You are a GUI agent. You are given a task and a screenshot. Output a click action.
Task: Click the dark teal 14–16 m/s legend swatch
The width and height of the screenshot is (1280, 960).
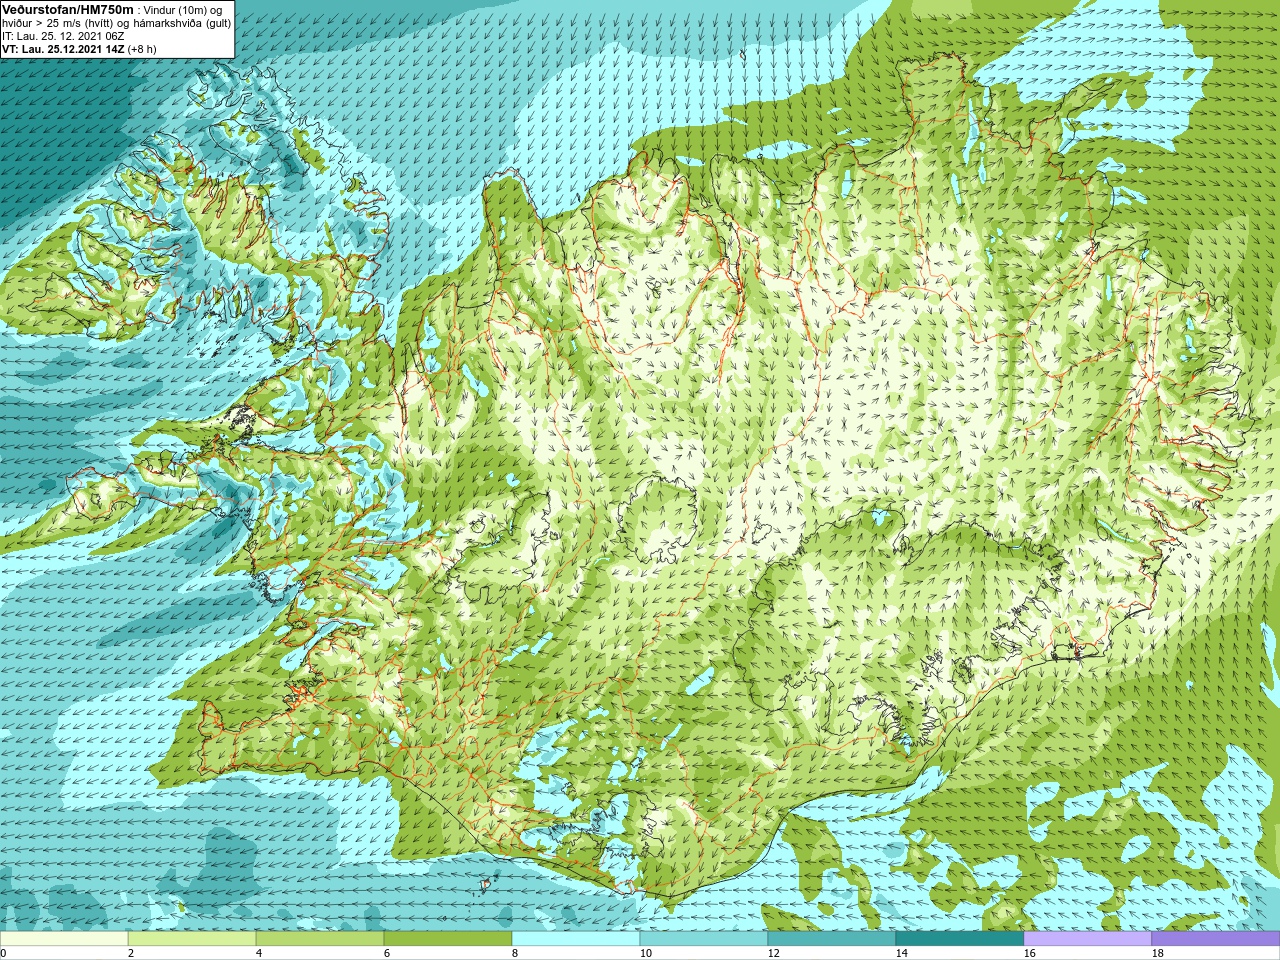960,939
